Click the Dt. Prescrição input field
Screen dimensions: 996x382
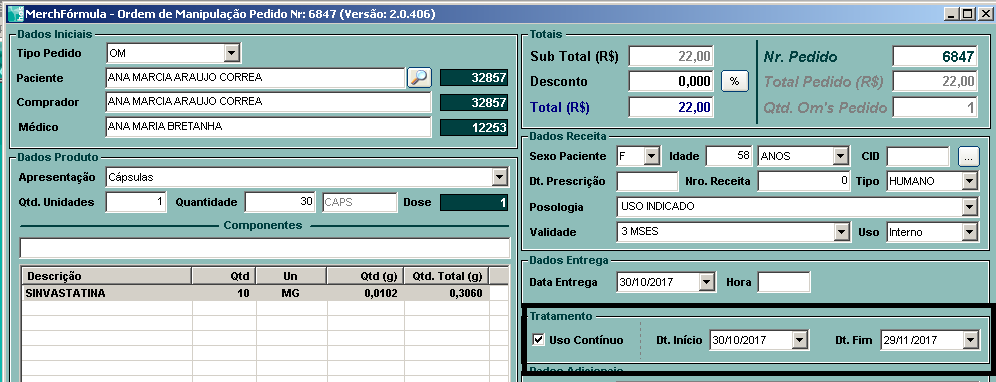pos(647,181)
